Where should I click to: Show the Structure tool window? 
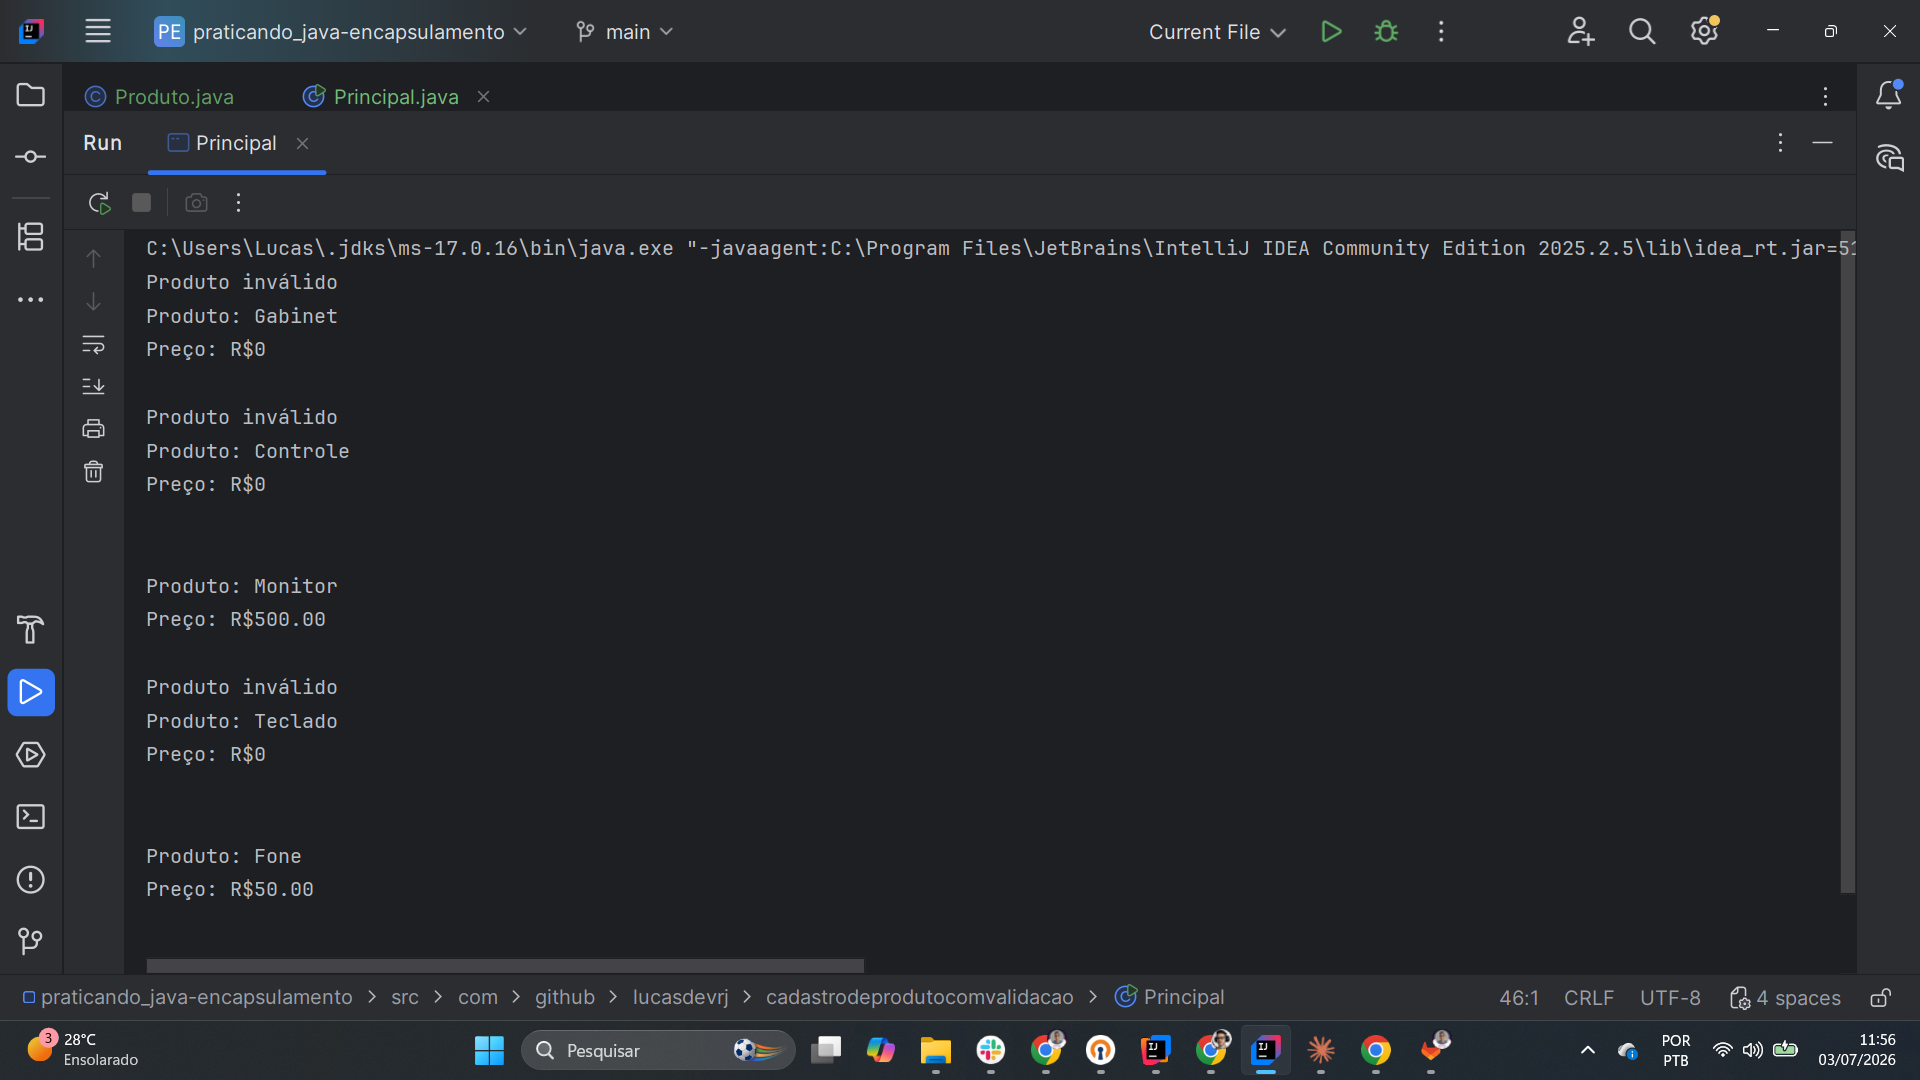pyautogui.click(x=31, y=237)
